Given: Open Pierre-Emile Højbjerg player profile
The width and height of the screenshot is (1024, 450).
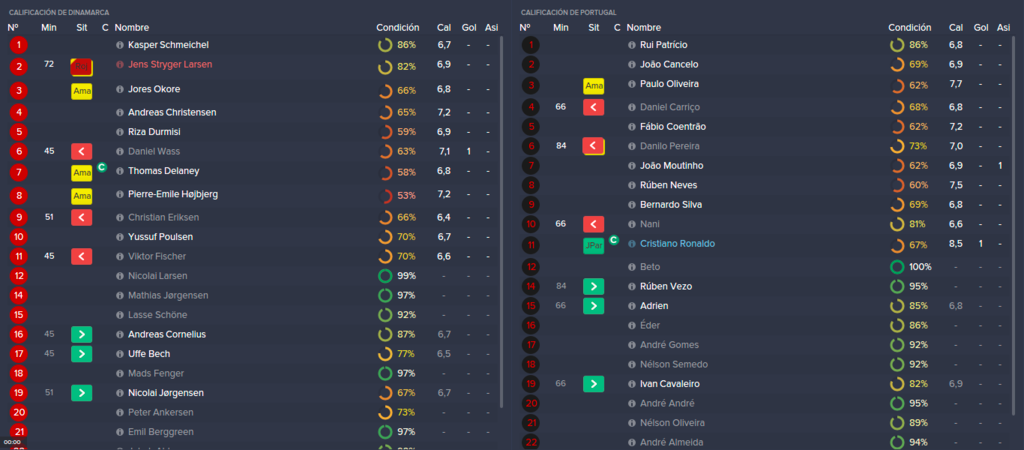Looking at the screenshot, I should click(x=172, y=194).
